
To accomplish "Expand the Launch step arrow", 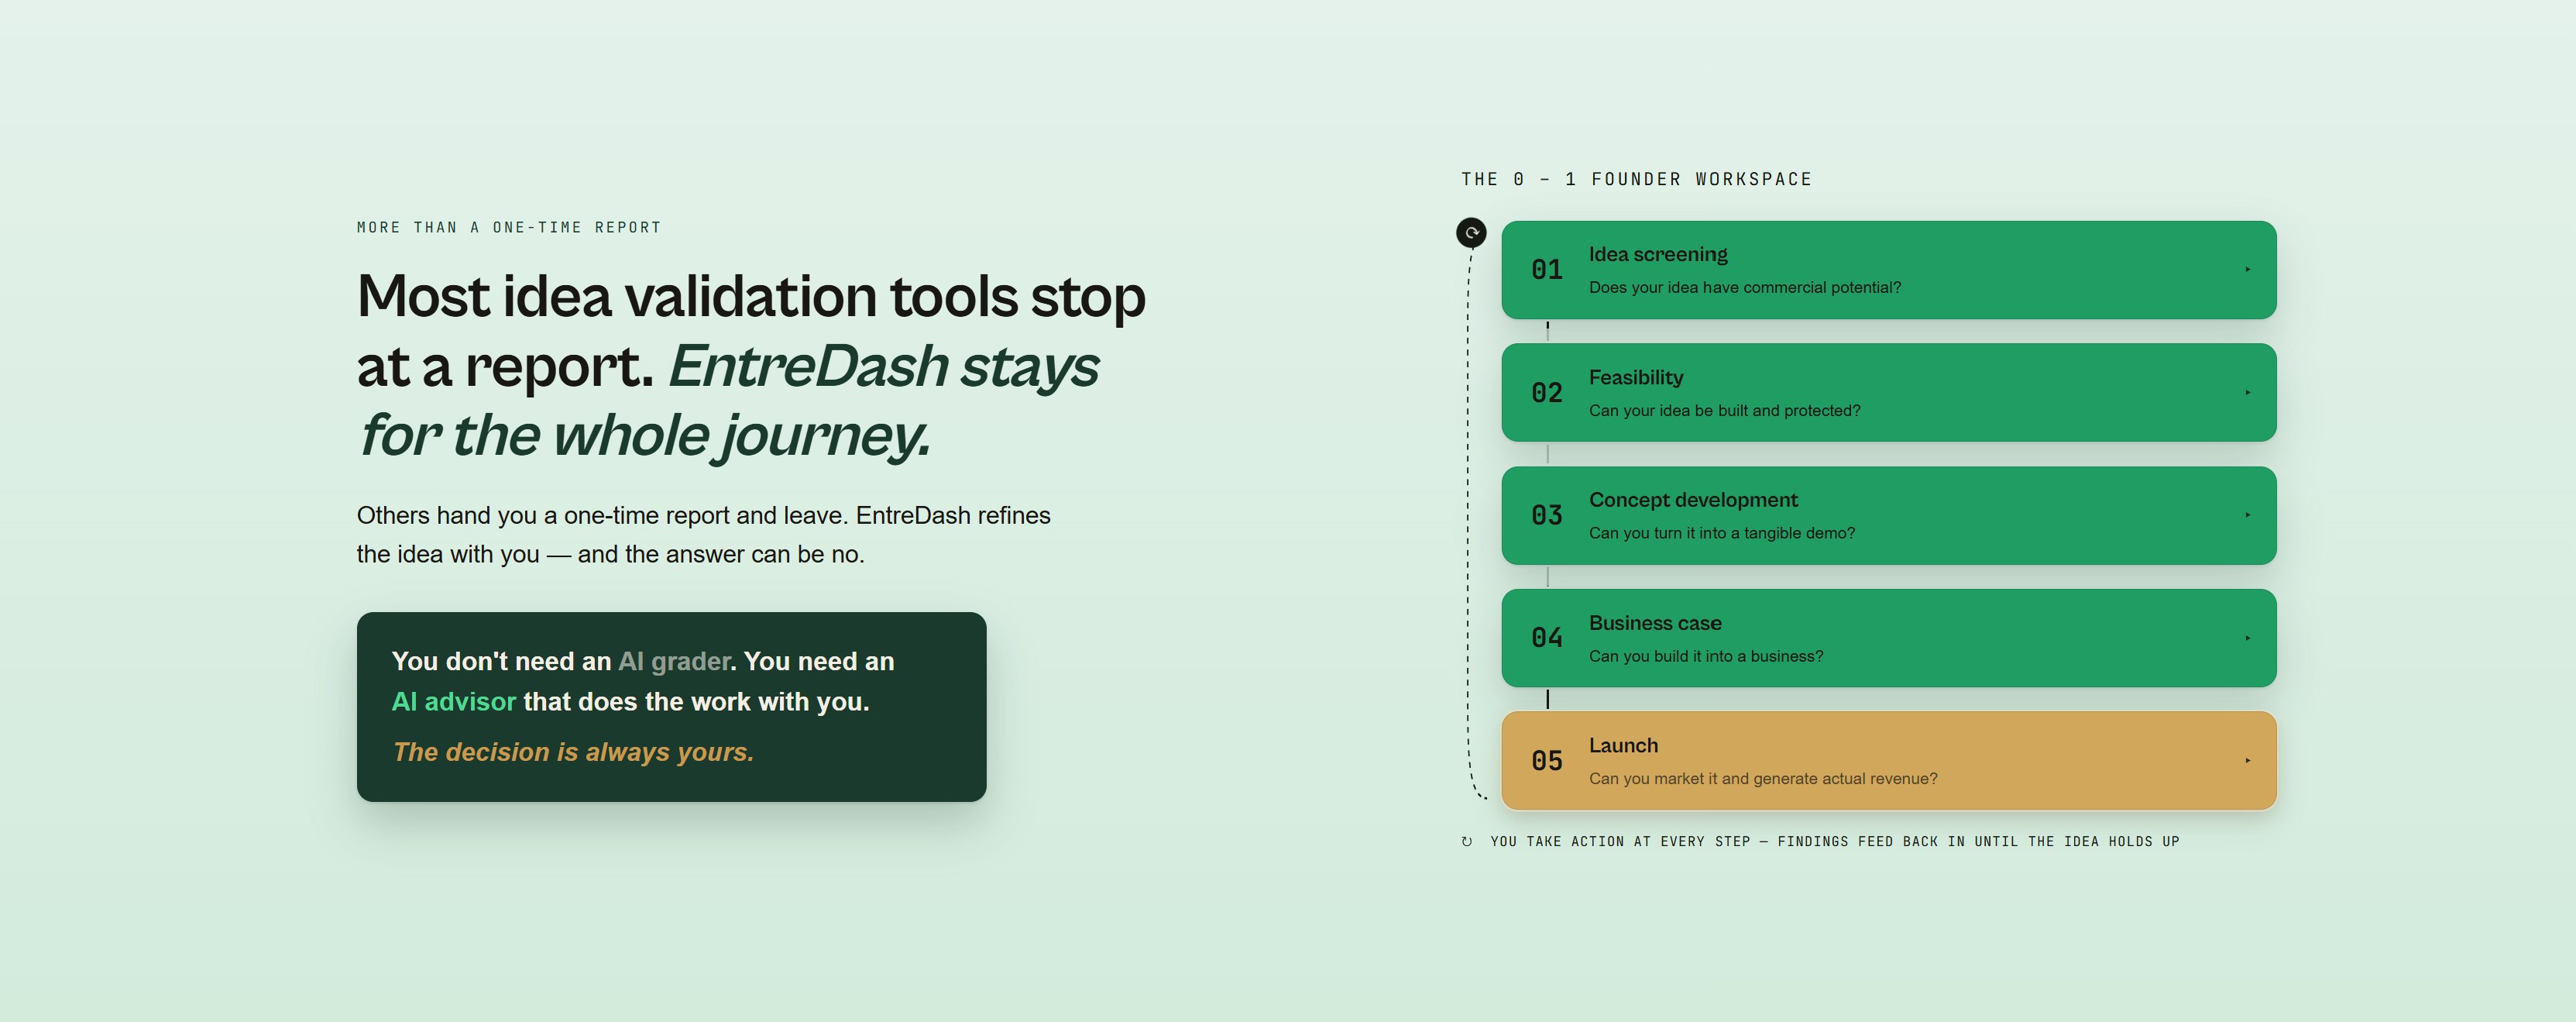I will pyautogui.click(x=2247, y=761).
